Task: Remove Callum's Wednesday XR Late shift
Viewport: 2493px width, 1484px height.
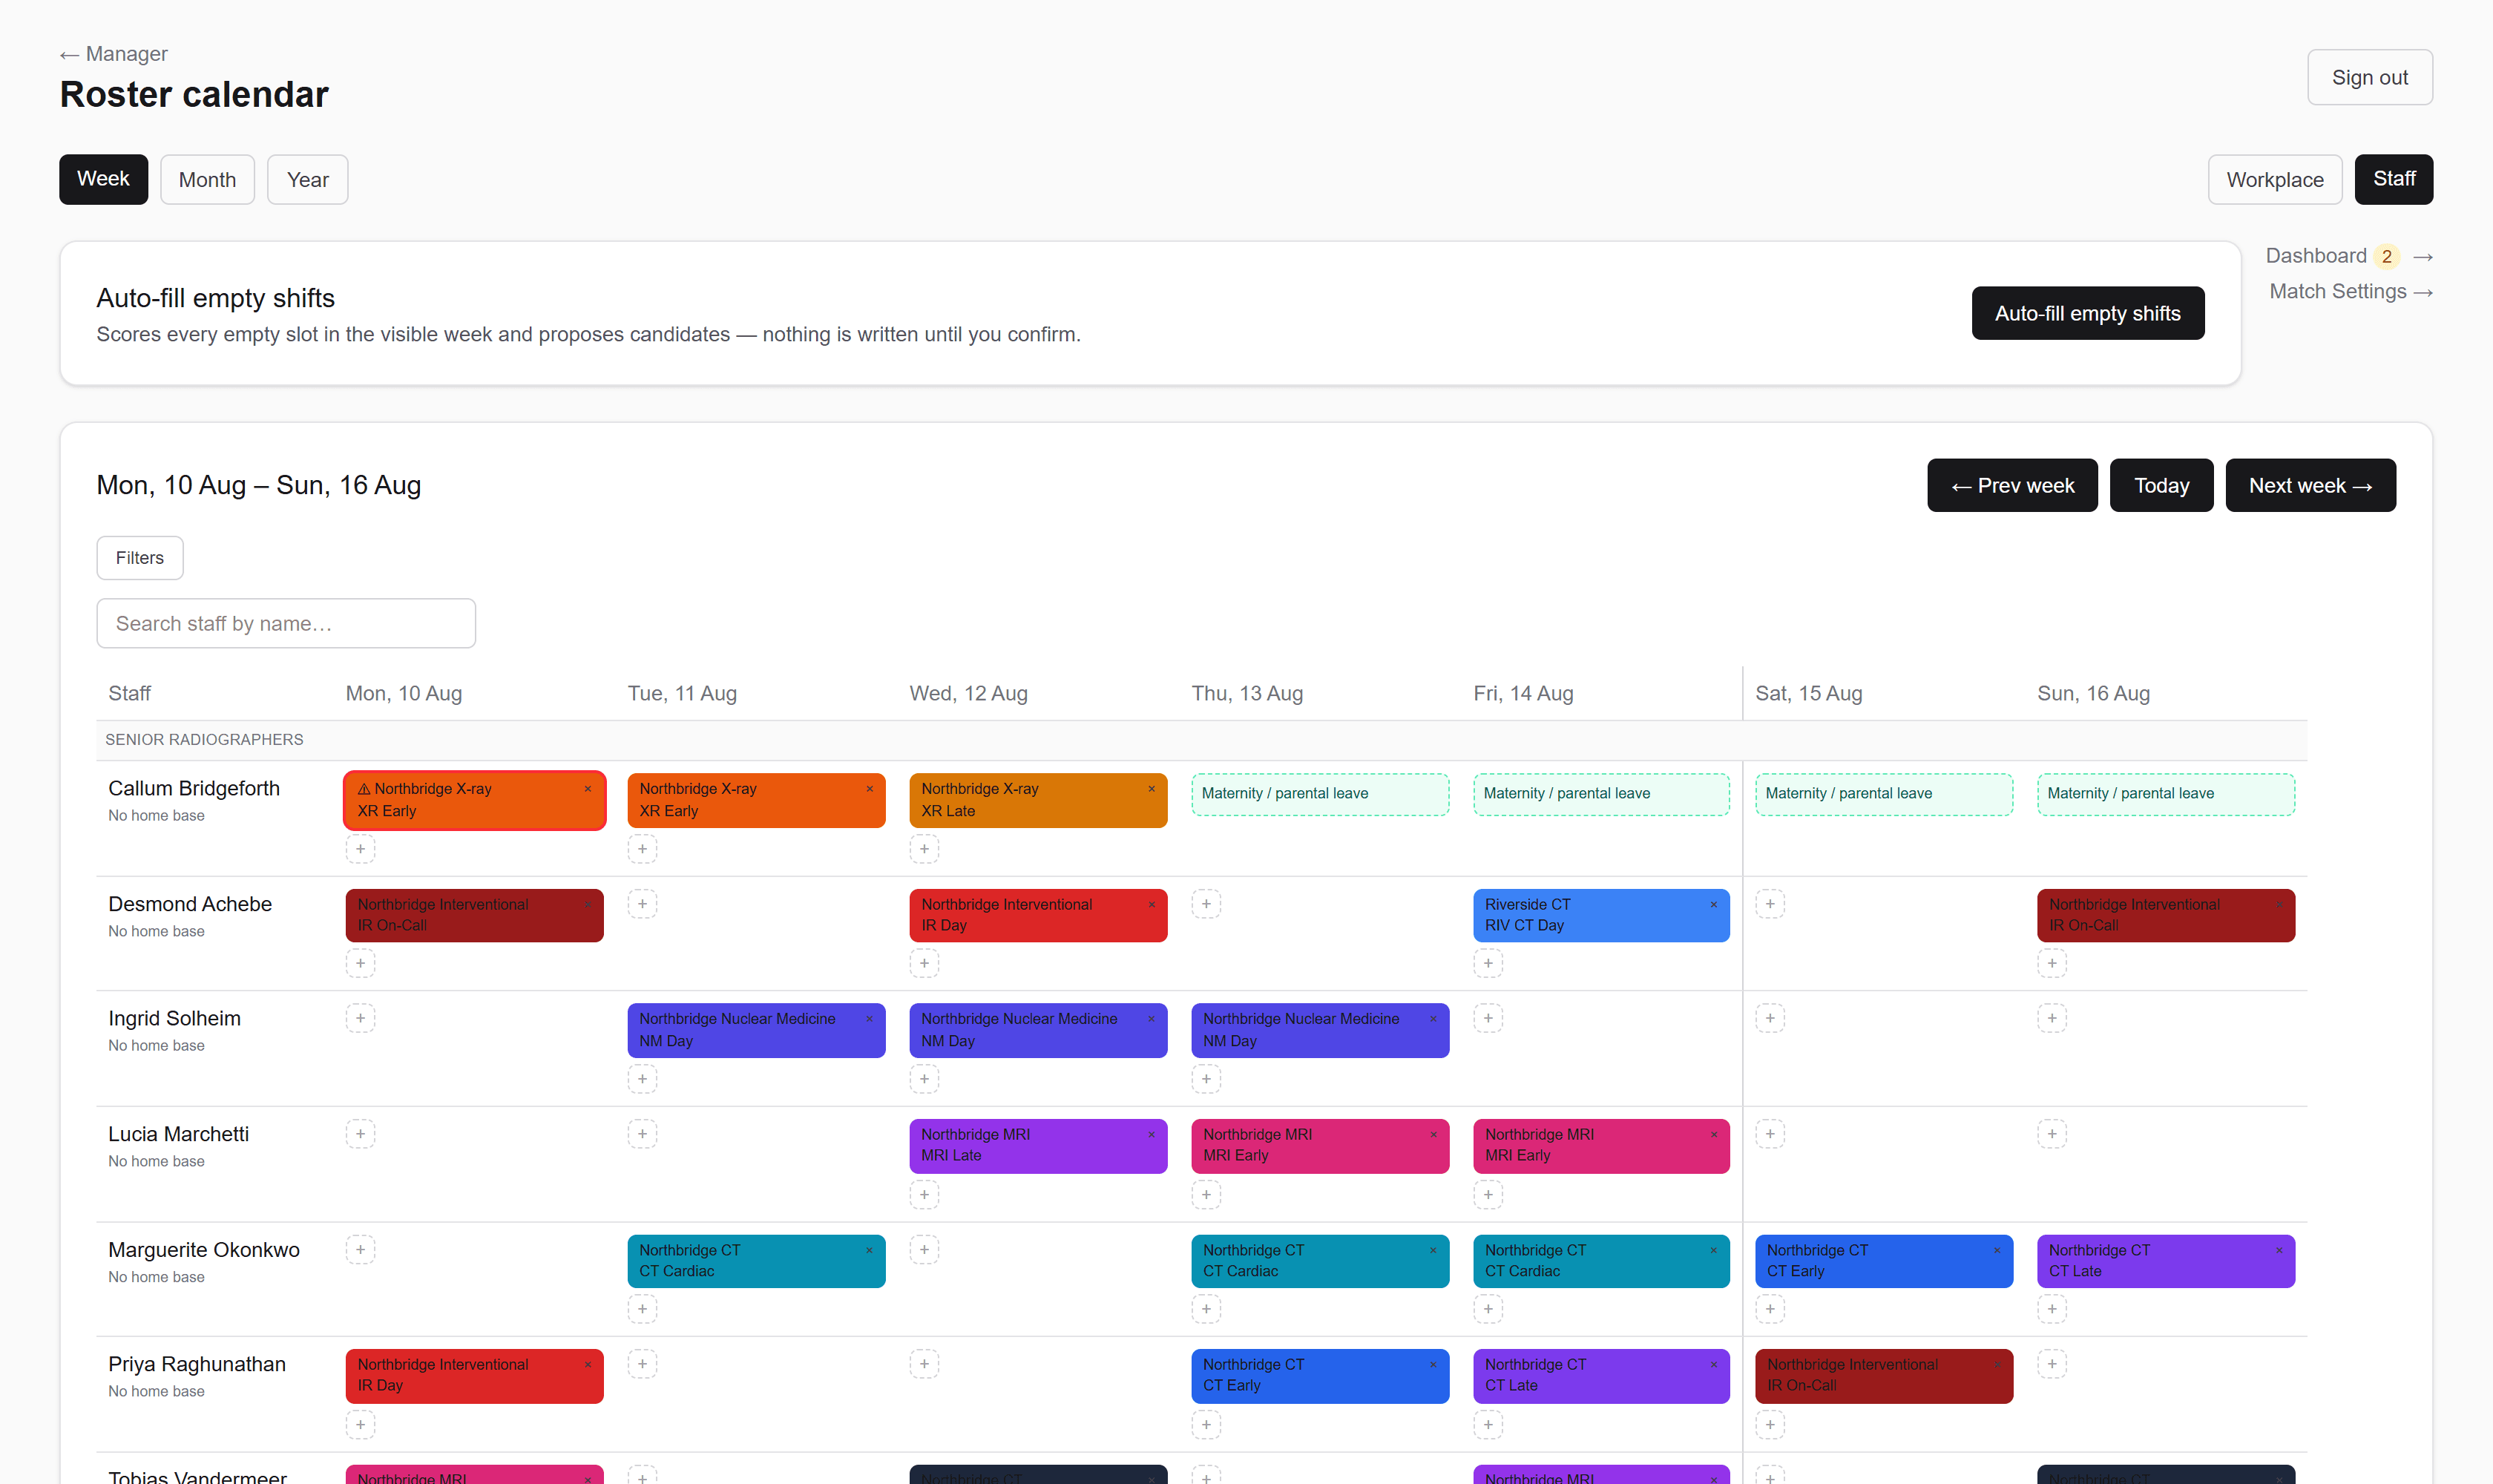Action: (x=1152, y=789)
